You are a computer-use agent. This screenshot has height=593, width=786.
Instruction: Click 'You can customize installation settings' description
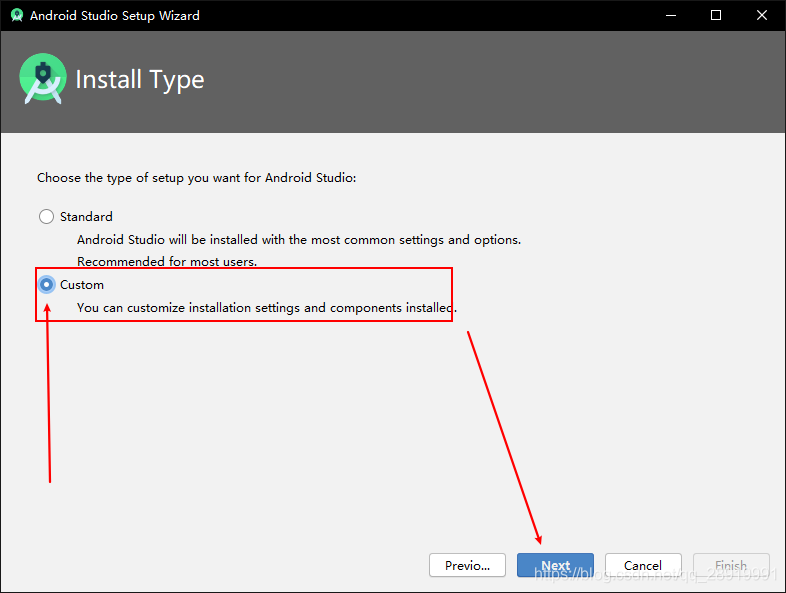[x=267, y=308]
